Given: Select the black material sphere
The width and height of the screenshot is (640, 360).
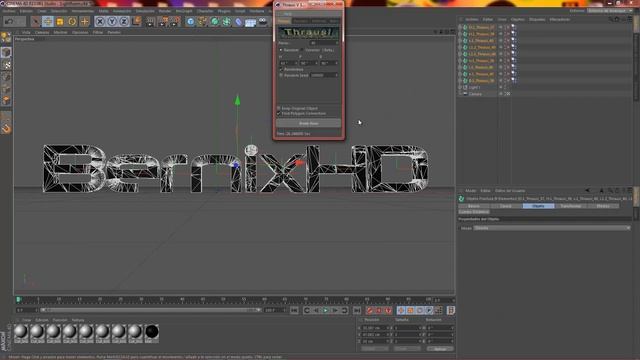Looking at the screenshot, I should click(x=151, y=331).
